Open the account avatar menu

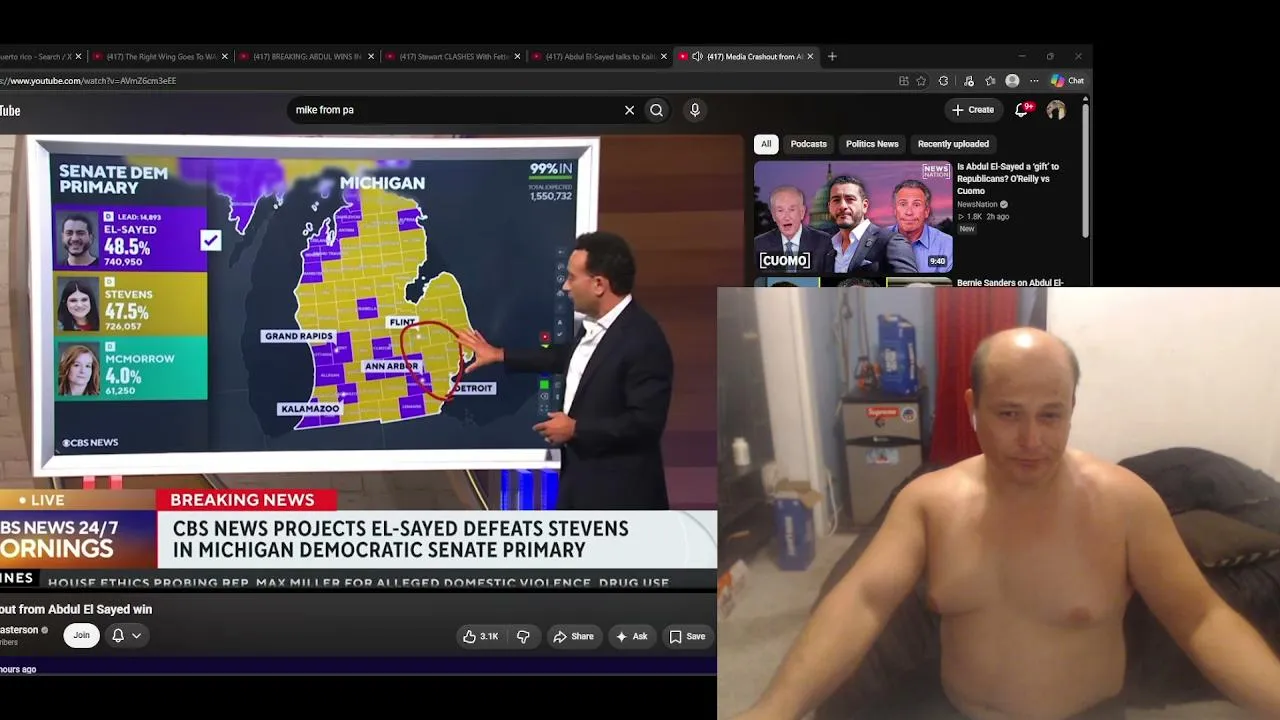point(1056,110)
